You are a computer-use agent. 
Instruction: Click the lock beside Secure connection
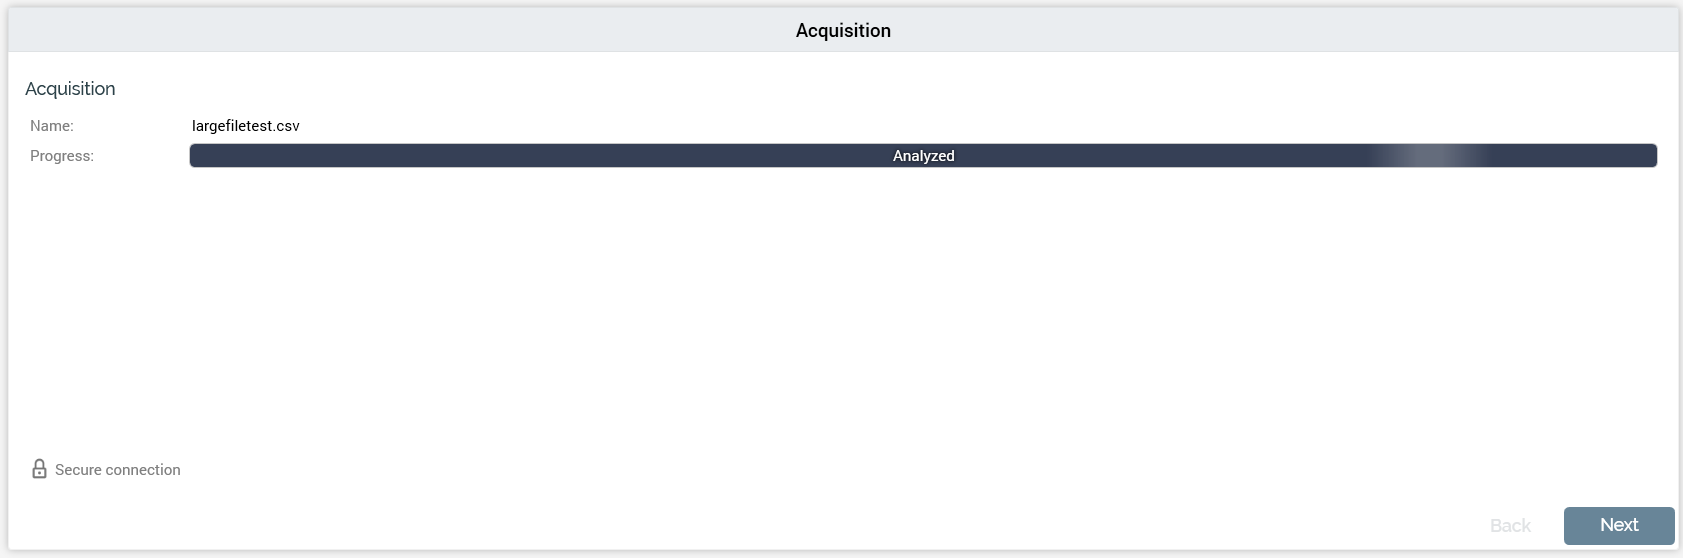39,469
